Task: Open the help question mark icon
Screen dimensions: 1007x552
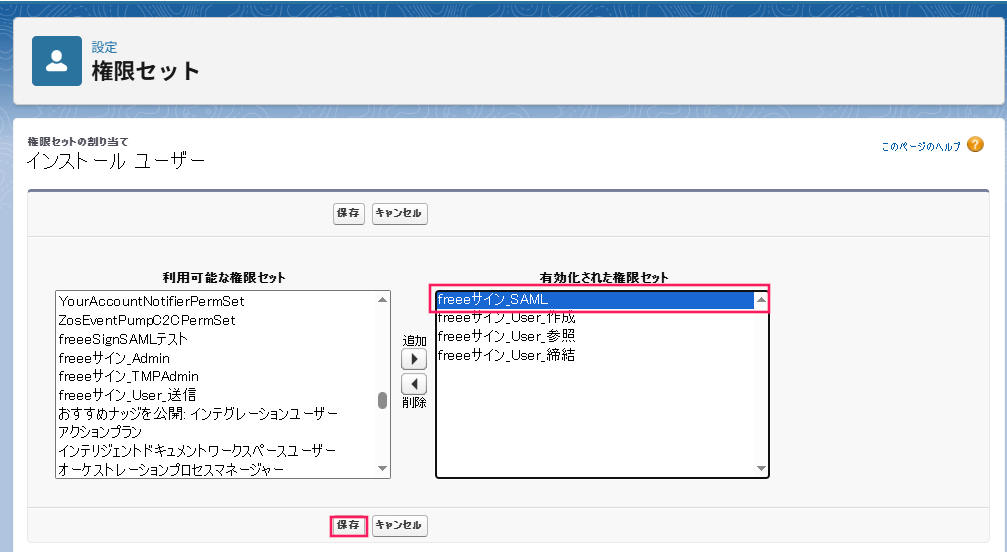Action: (x=975, y=145)
